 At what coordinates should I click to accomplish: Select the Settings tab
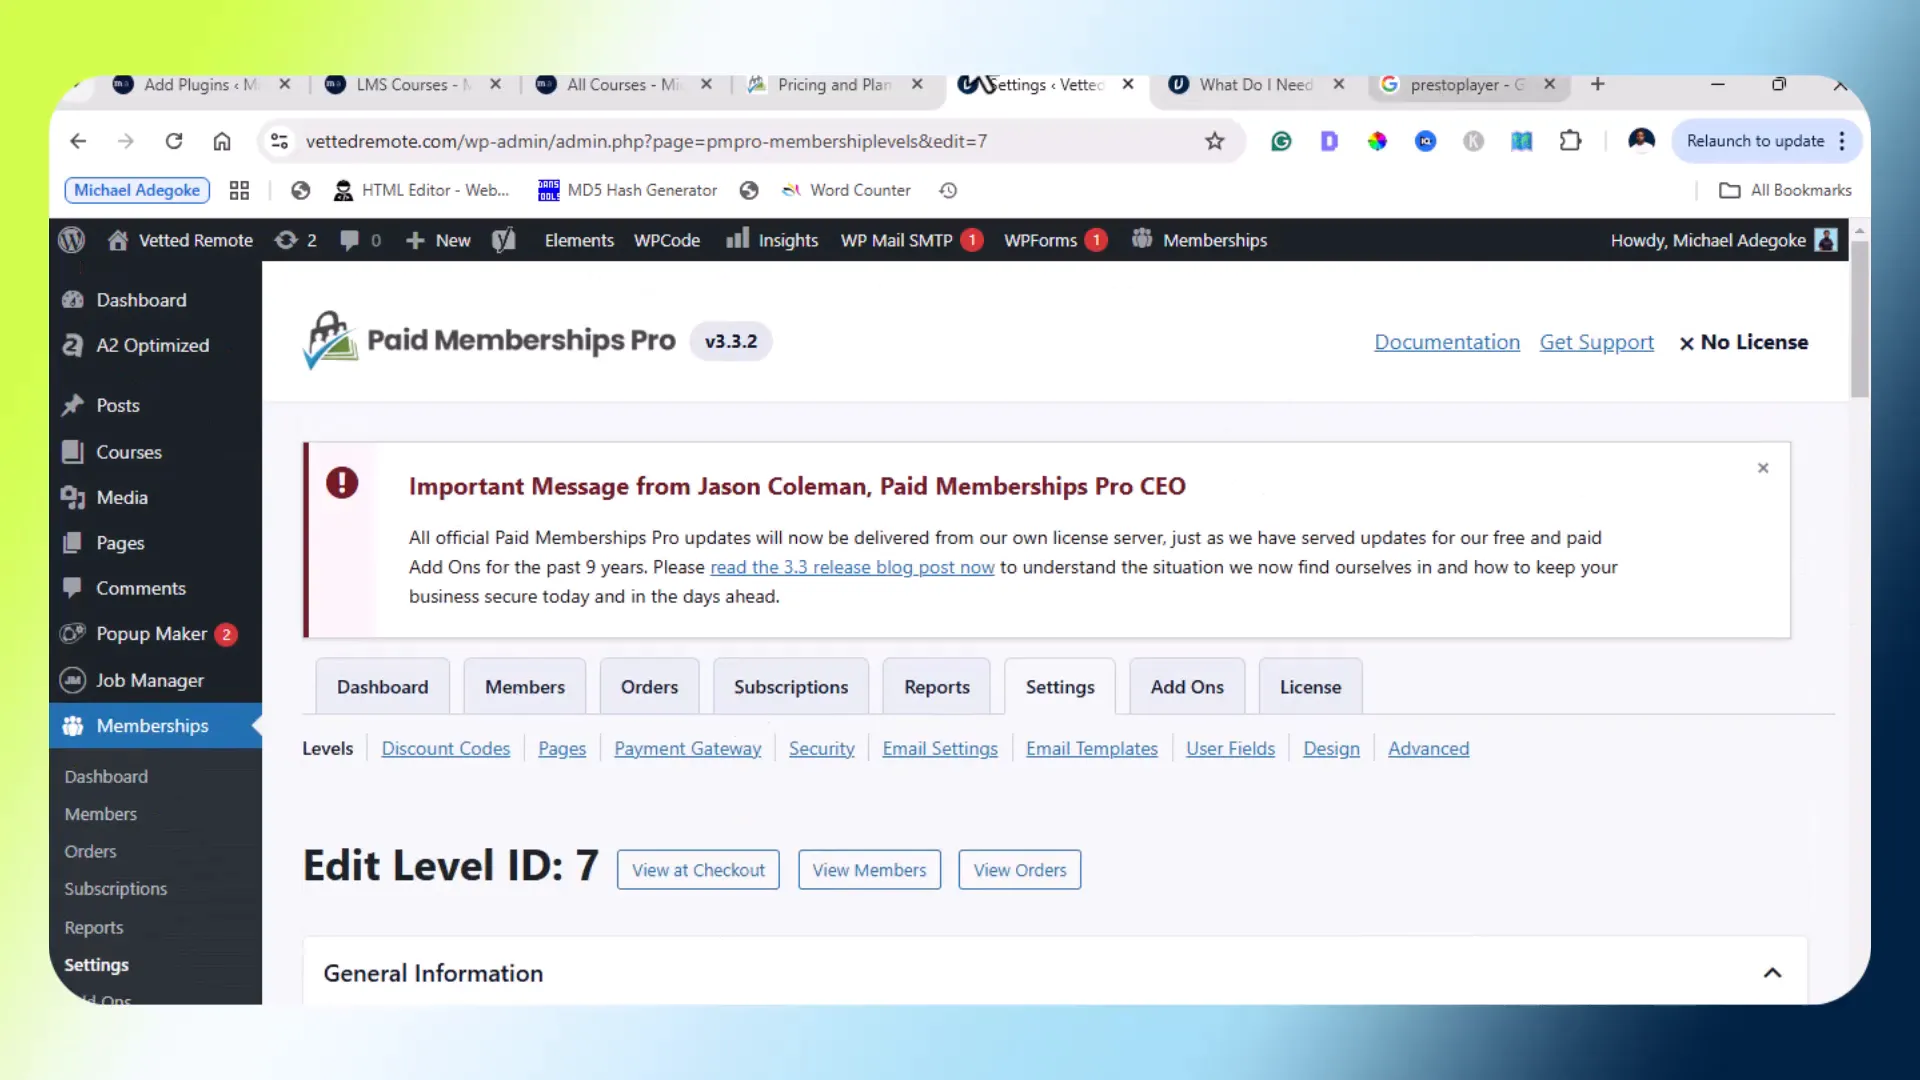tap(1060, 687)
